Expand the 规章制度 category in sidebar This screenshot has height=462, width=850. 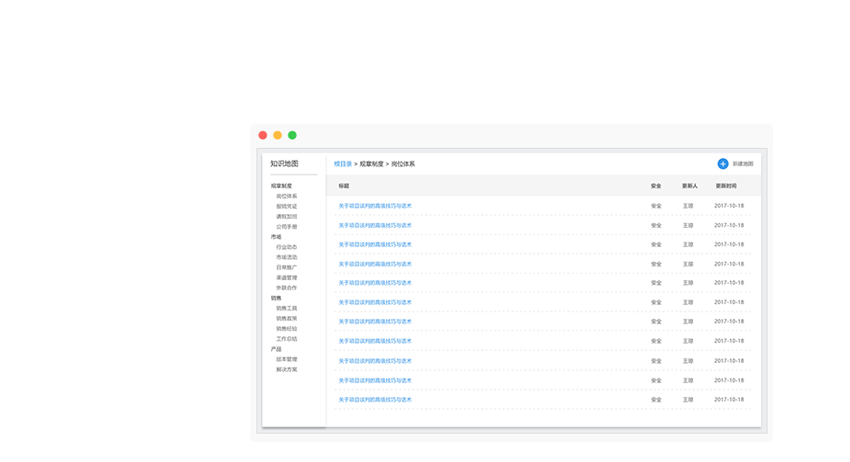281,186
